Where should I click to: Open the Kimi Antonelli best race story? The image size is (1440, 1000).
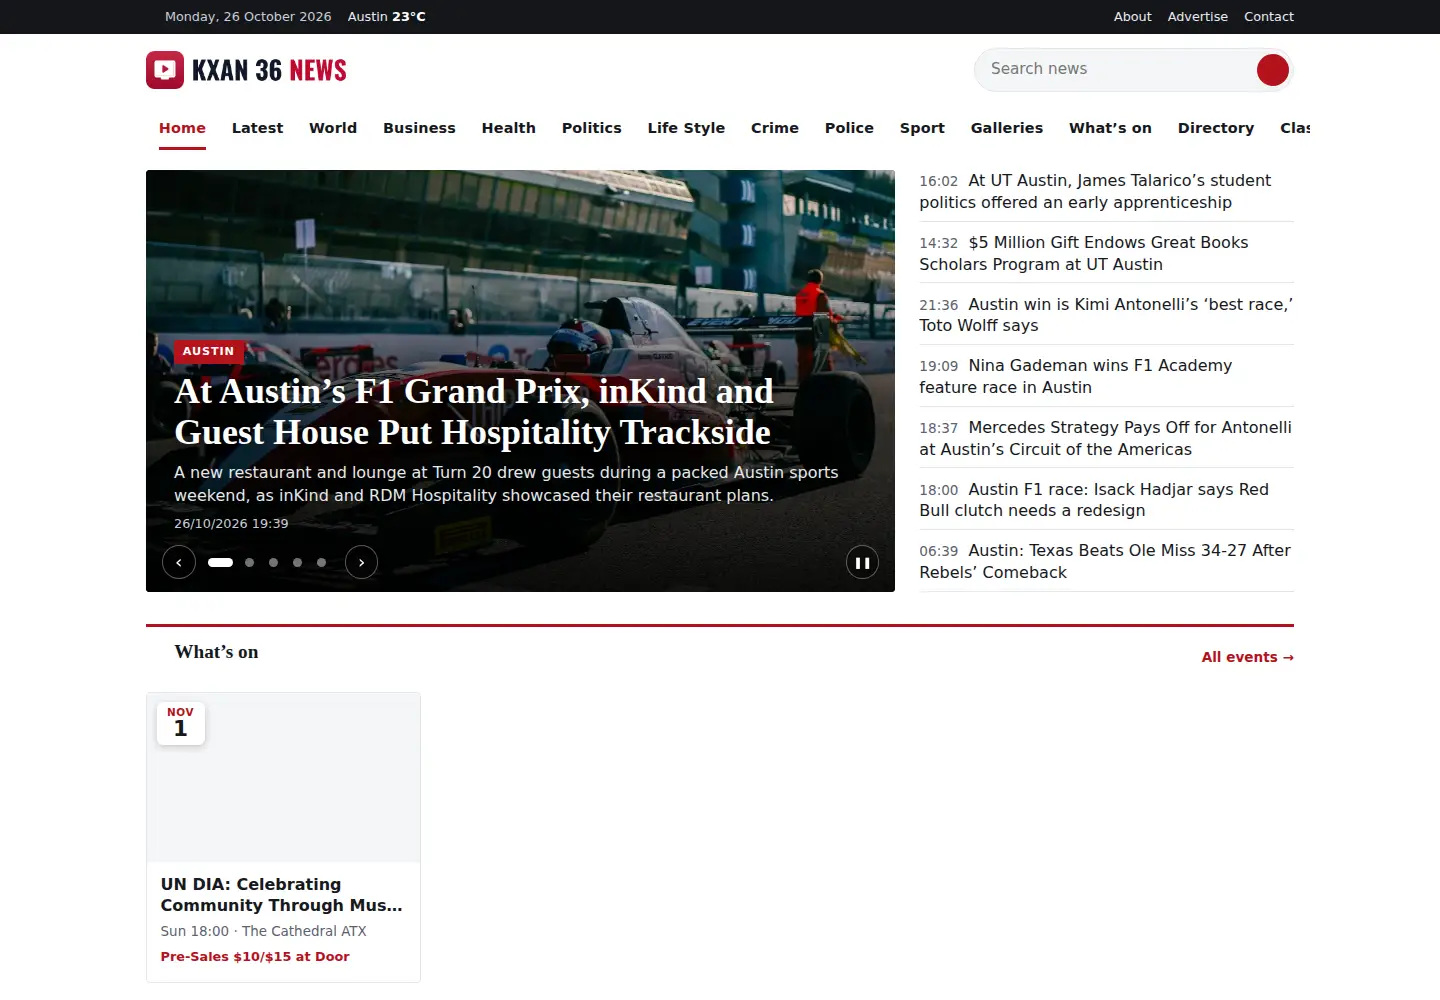(x=1106, y=315)
